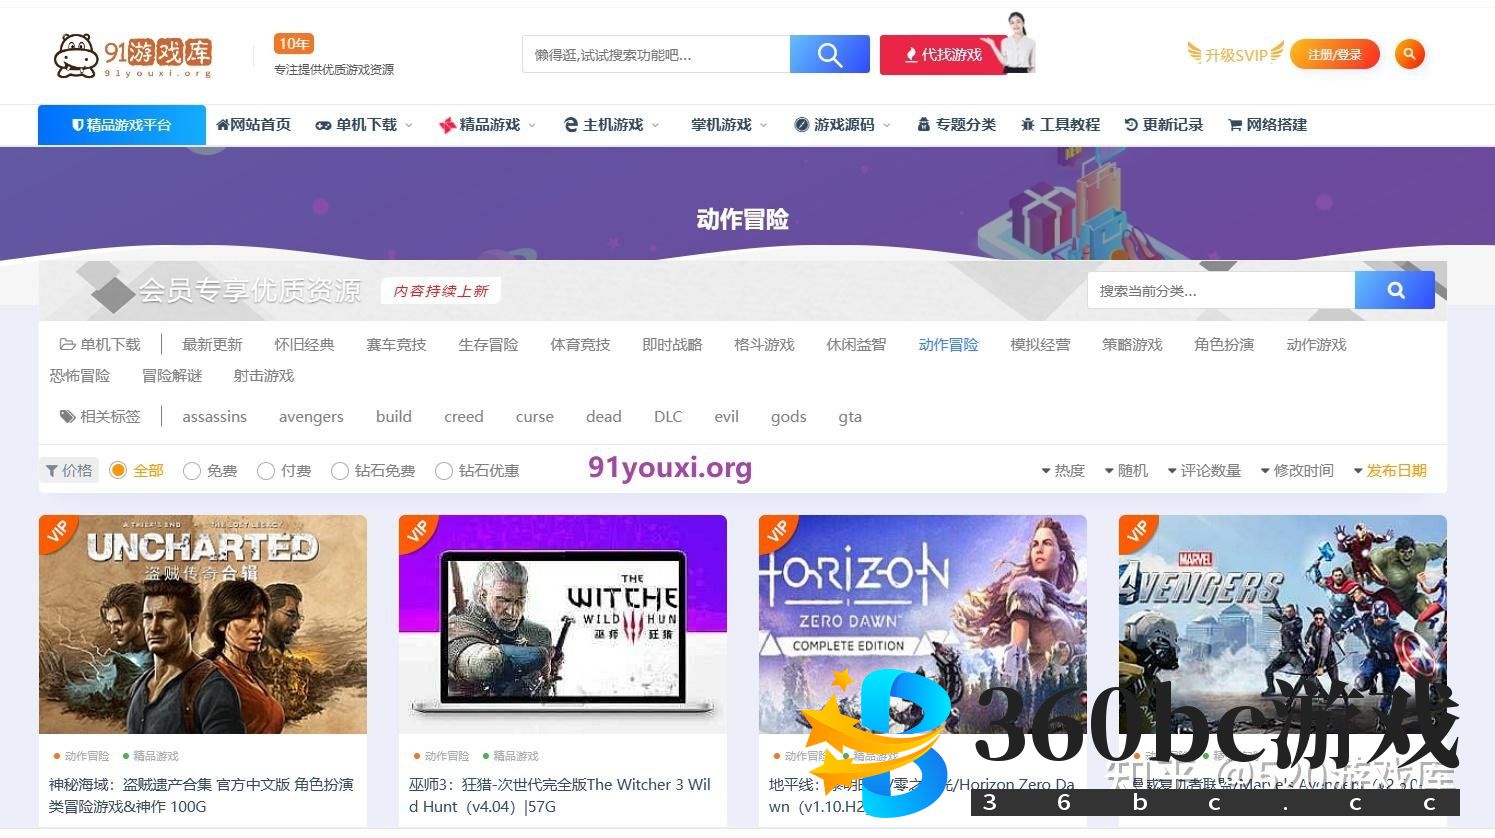Click the round orange search icon
Image resolution: width=1495 pixels, height=838 pixels.
[1409, 54]
